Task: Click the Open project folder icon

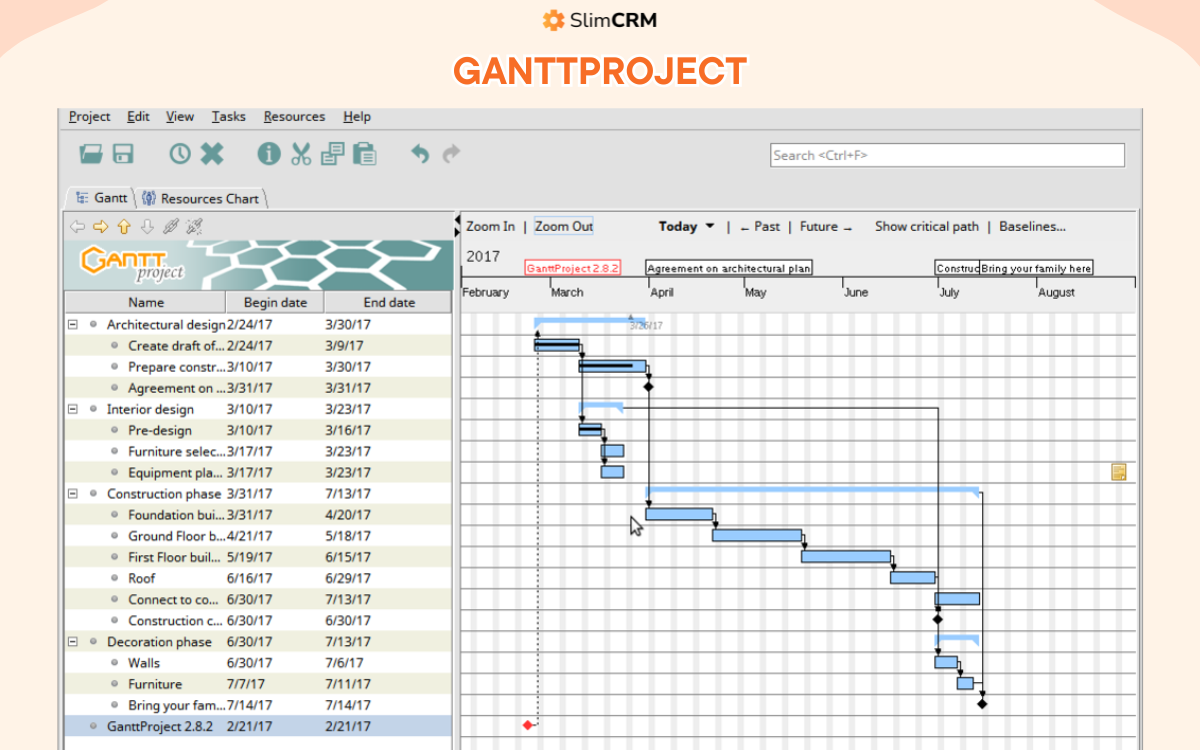Action: [91, 154]
